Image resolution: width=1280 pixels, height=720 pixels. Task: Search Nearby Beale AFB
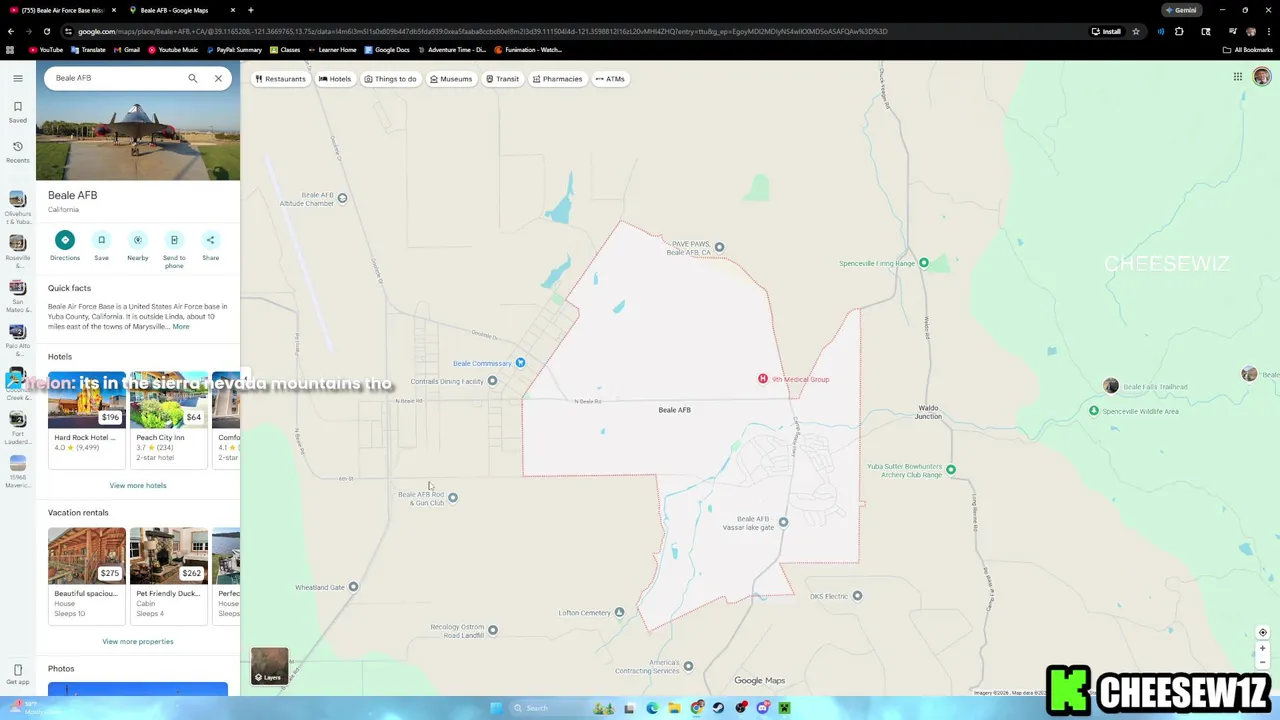138,245
